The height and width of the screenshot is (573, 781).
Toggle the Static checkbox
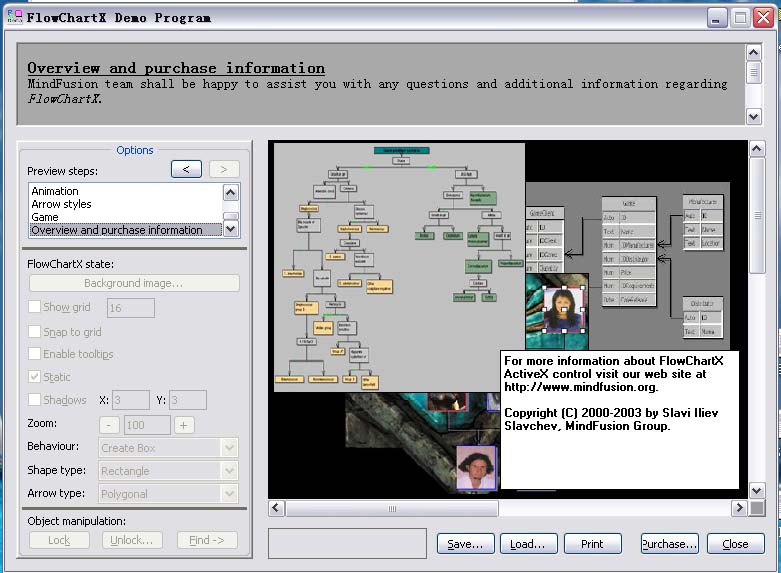point(34,377)
